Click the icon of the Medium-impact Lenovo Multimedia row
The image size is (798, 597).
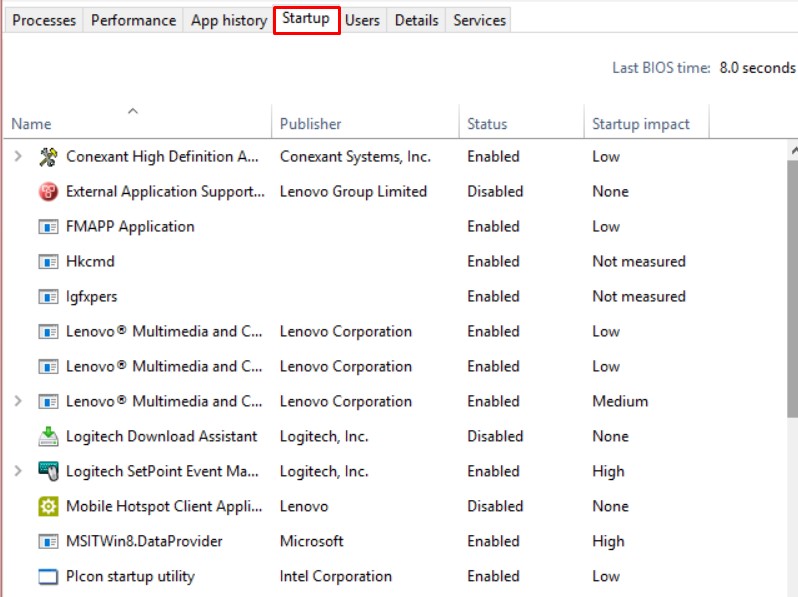click(48, 402)
